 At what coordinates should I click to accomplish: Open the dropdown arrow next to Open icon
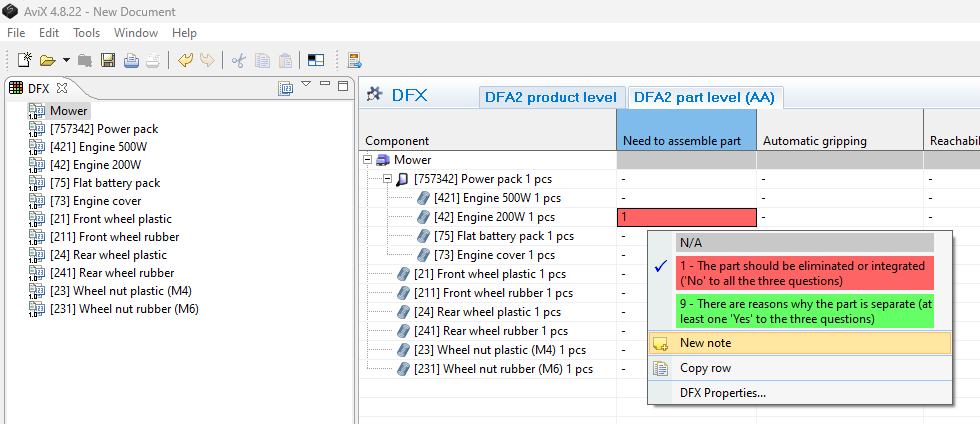(66, 61)
